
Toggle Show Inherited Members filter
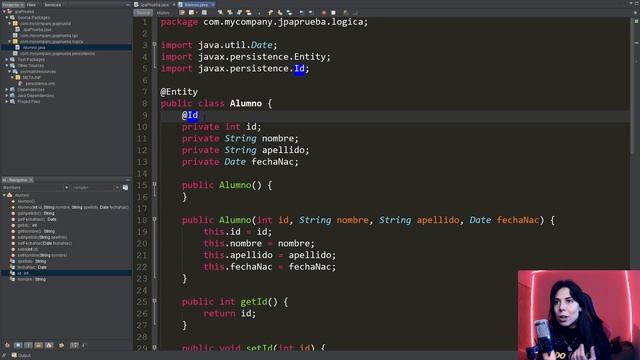(x=7, y=345)
